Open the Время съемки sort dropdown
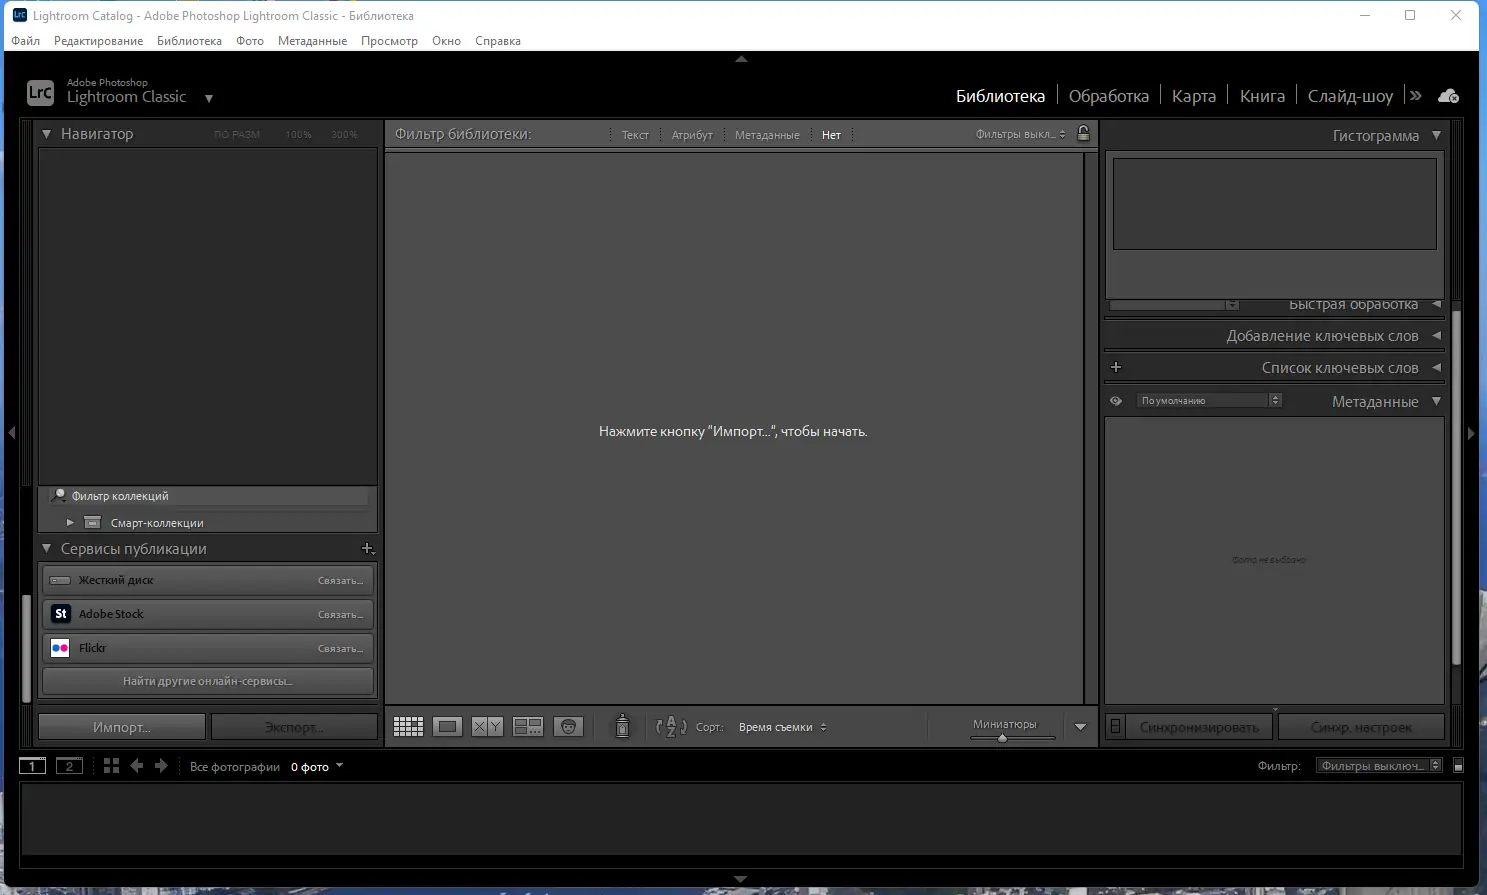 [783, 727]
